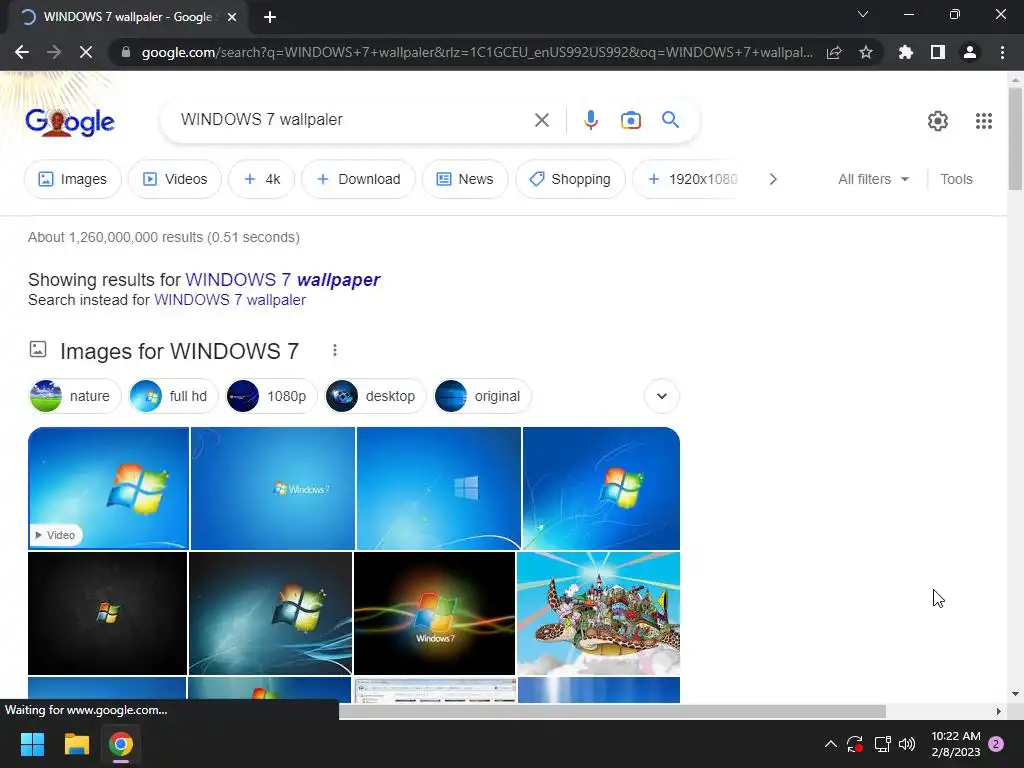Bookmark this page with the star icon
This screenshot has width=1024, height=768.
(866, 52)
